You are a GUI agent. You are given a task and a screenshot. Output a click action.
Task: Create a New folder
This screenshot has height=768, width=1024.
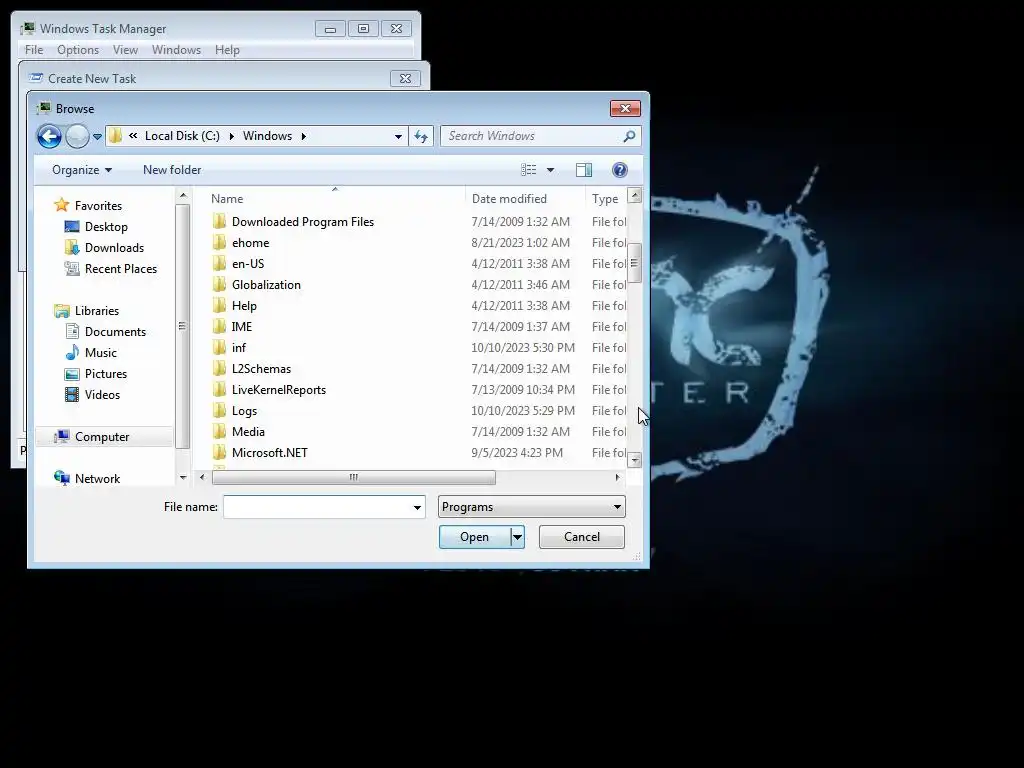point(172,170)
